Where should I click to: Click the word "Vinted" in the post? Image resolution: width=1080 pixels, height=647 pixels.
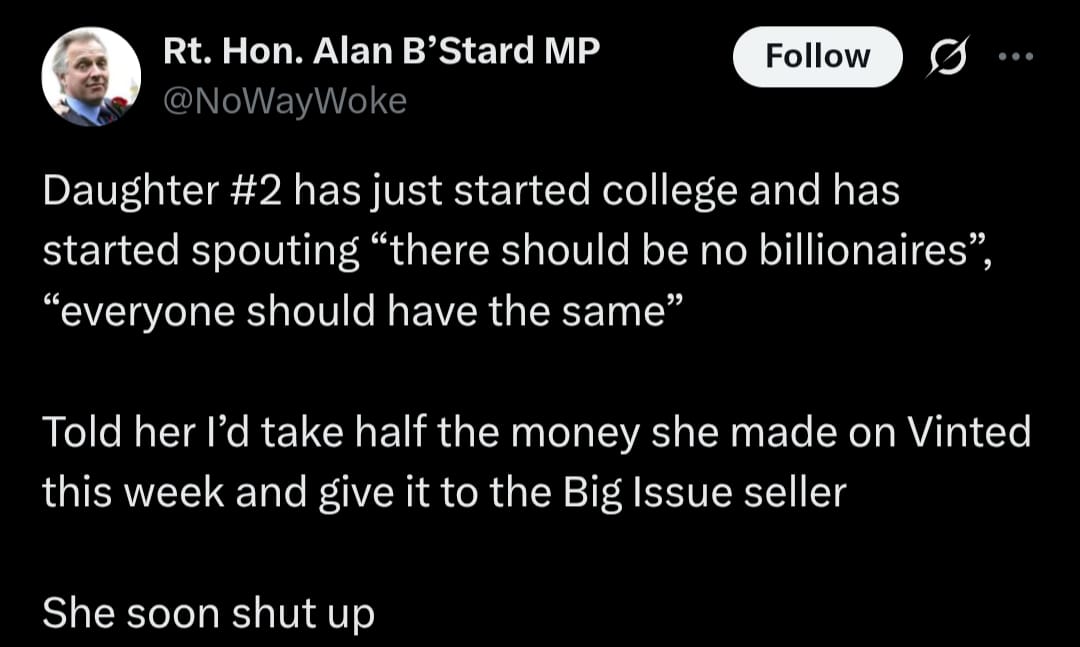pos(969,431)
